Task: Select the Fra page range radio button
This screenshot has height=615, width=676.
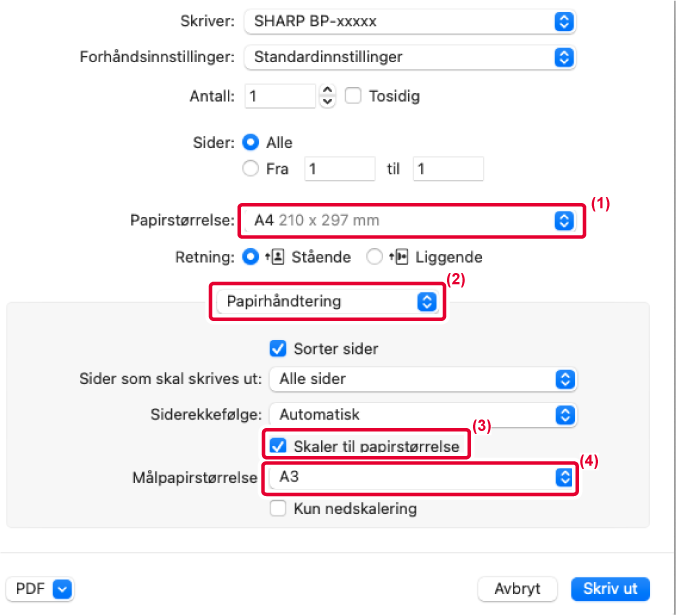Action: click(250, 169)
